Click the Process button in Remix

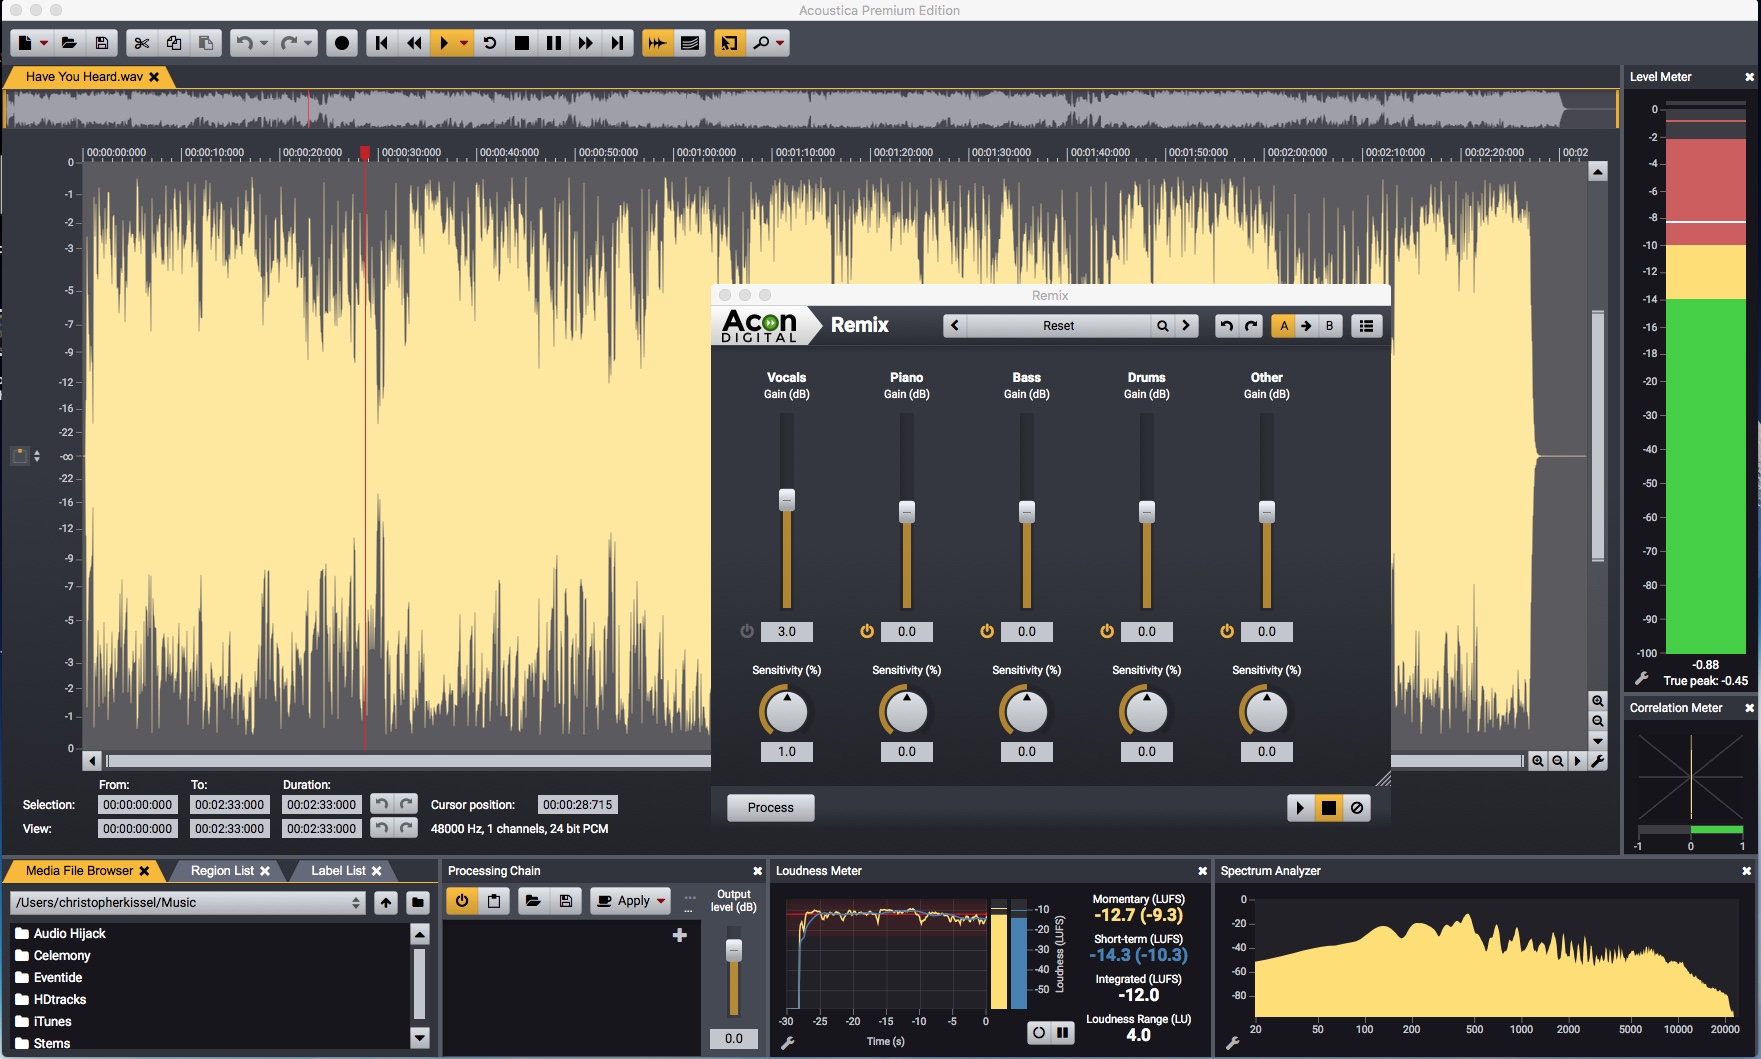770,808
